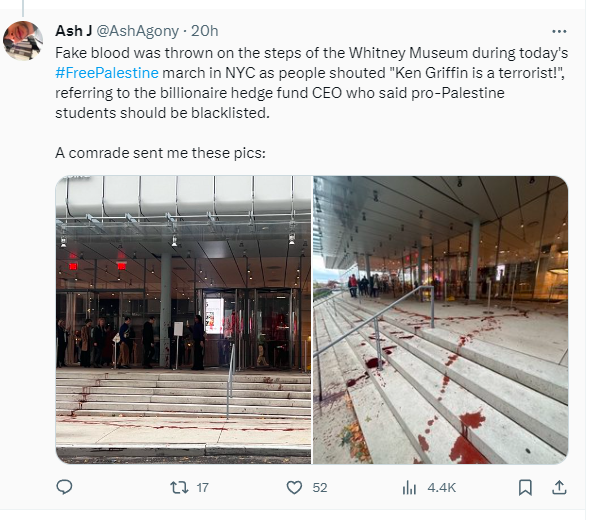Enlarge left photo of museum entrance

[x=184, y=320]
